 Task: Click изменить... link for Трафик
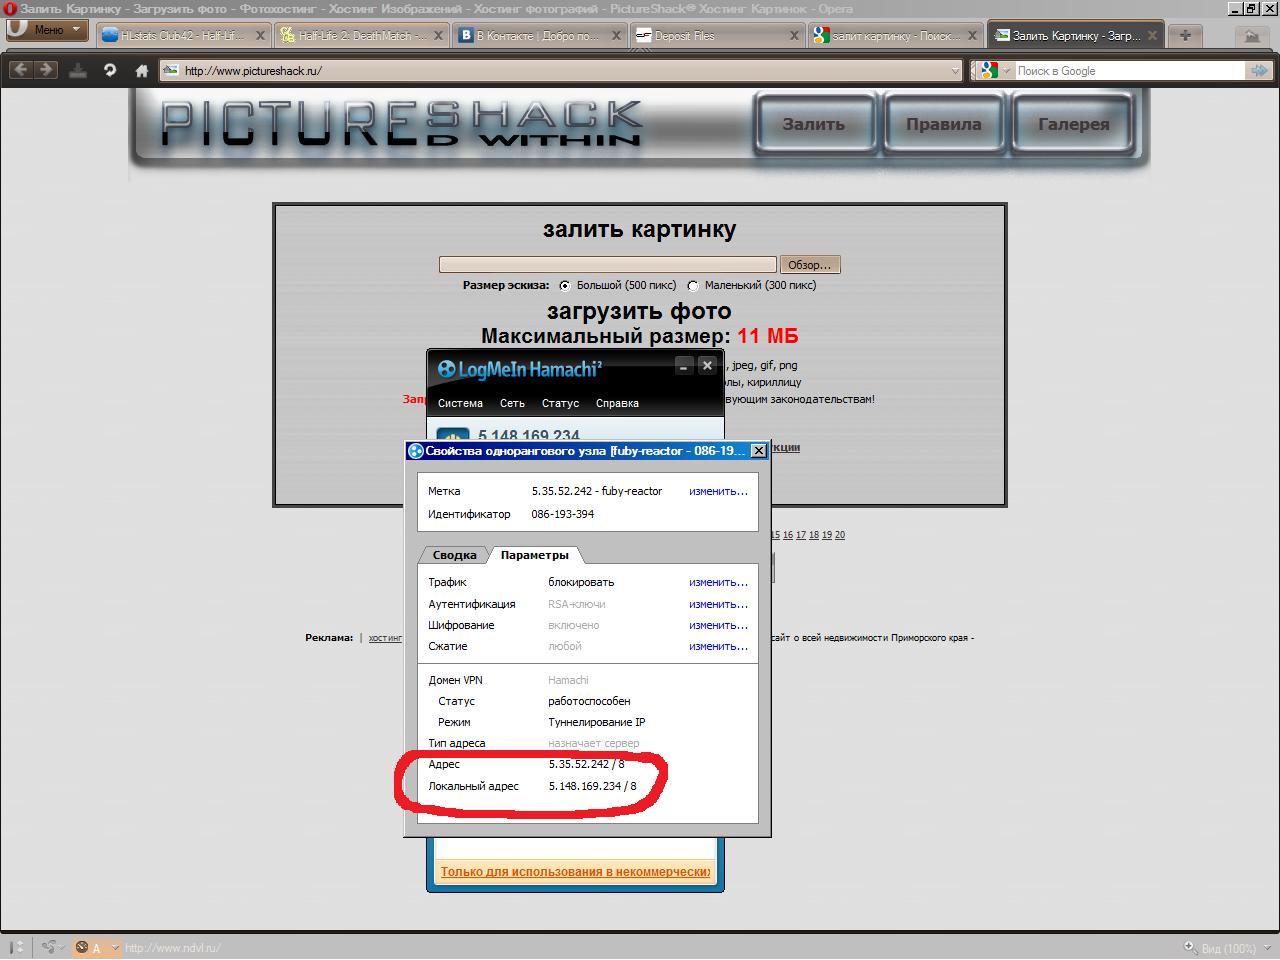[718, 582]
